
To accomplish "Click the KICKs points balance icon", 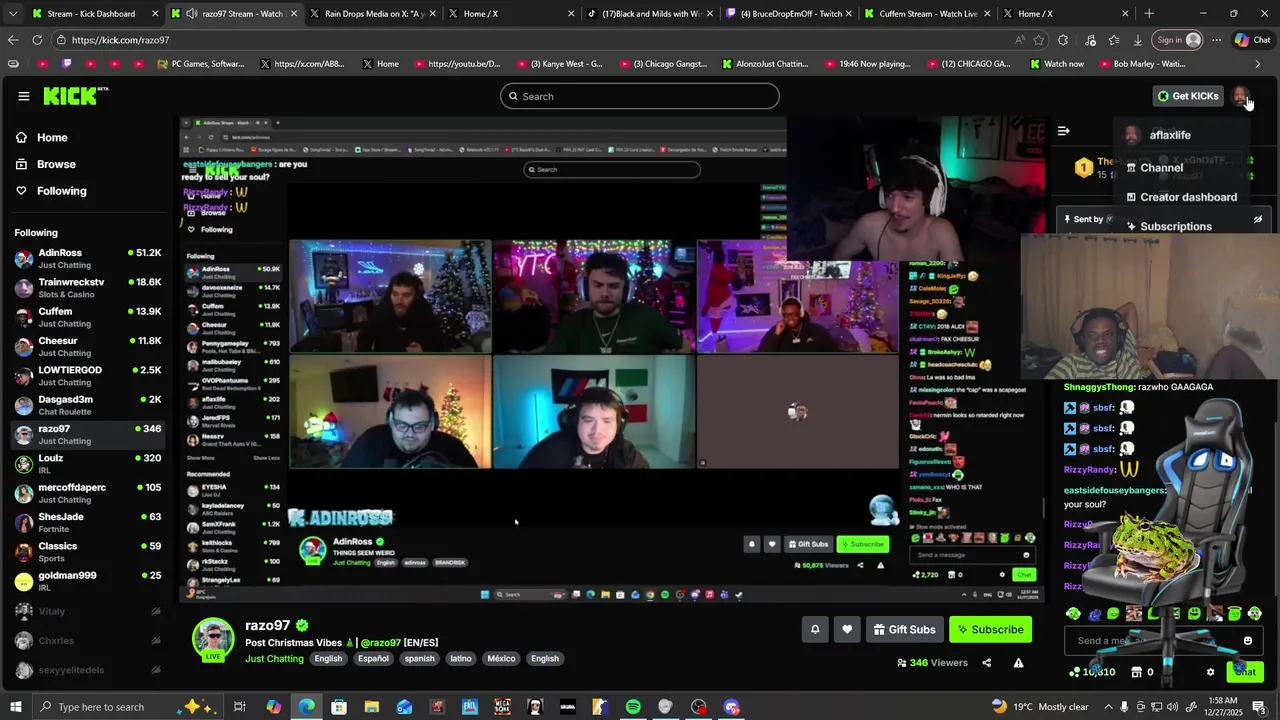I will tap(1075, 672).
